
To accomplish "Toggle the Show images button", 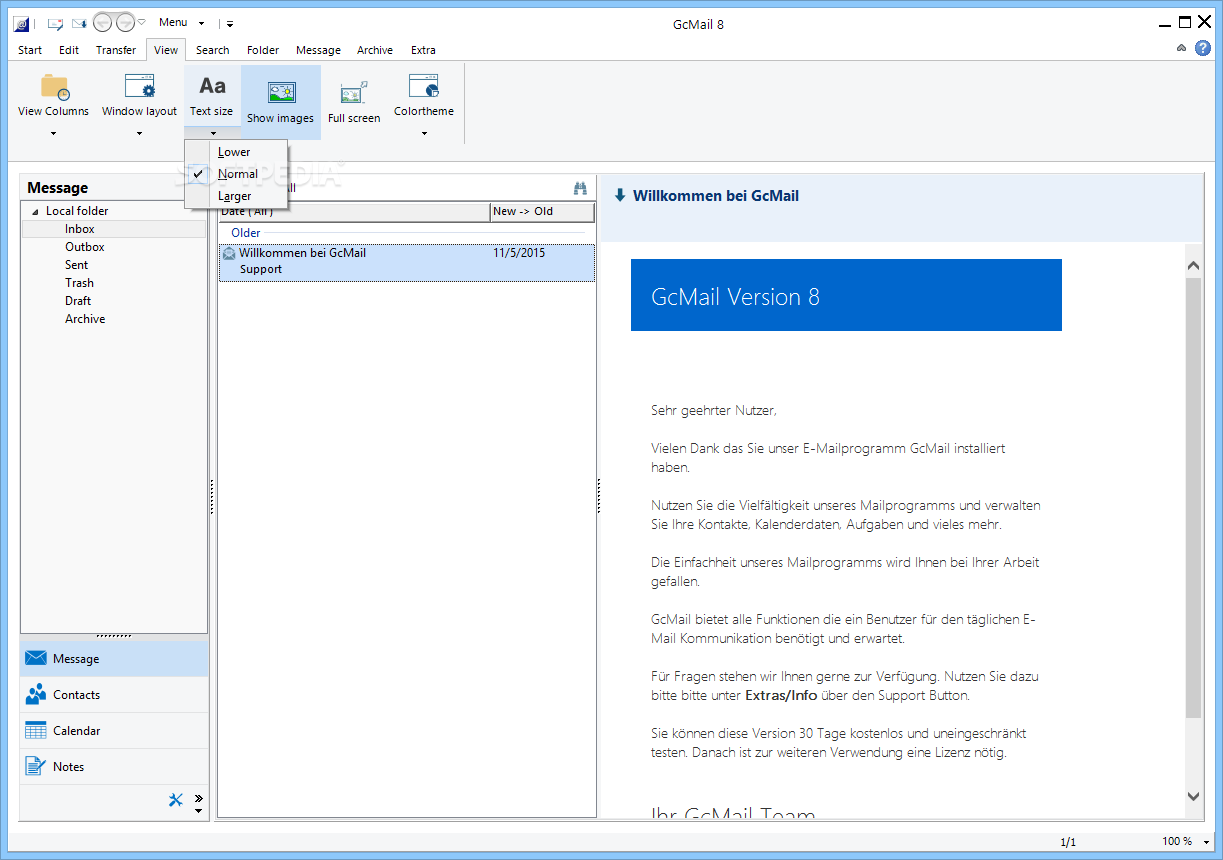I will coord(281,102).
